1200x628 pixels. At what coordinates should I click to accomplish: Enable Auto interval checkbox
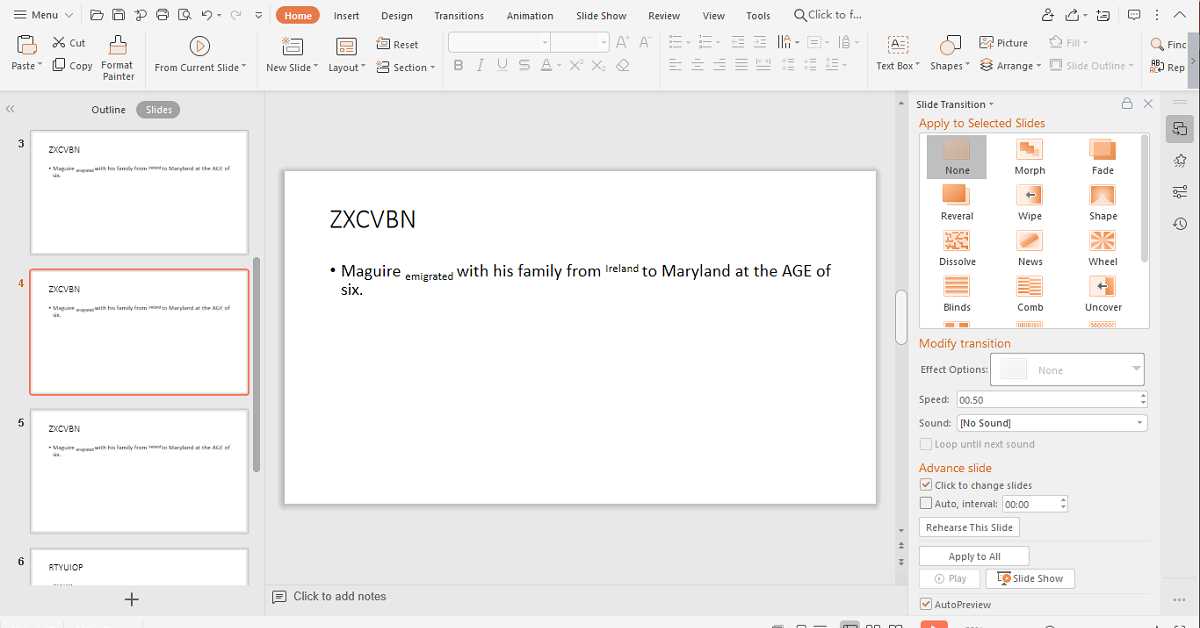pyautogui.click(x=926, y=504)
